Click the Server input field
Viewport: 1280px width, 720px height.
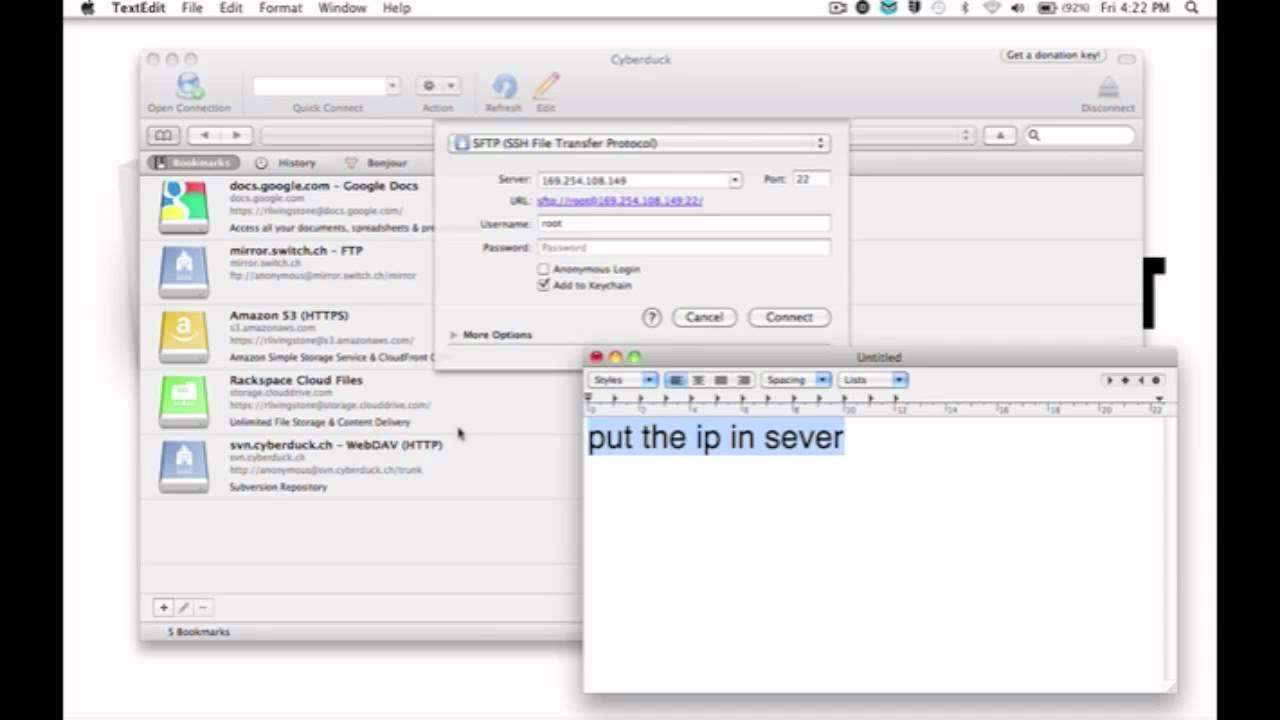633,180
